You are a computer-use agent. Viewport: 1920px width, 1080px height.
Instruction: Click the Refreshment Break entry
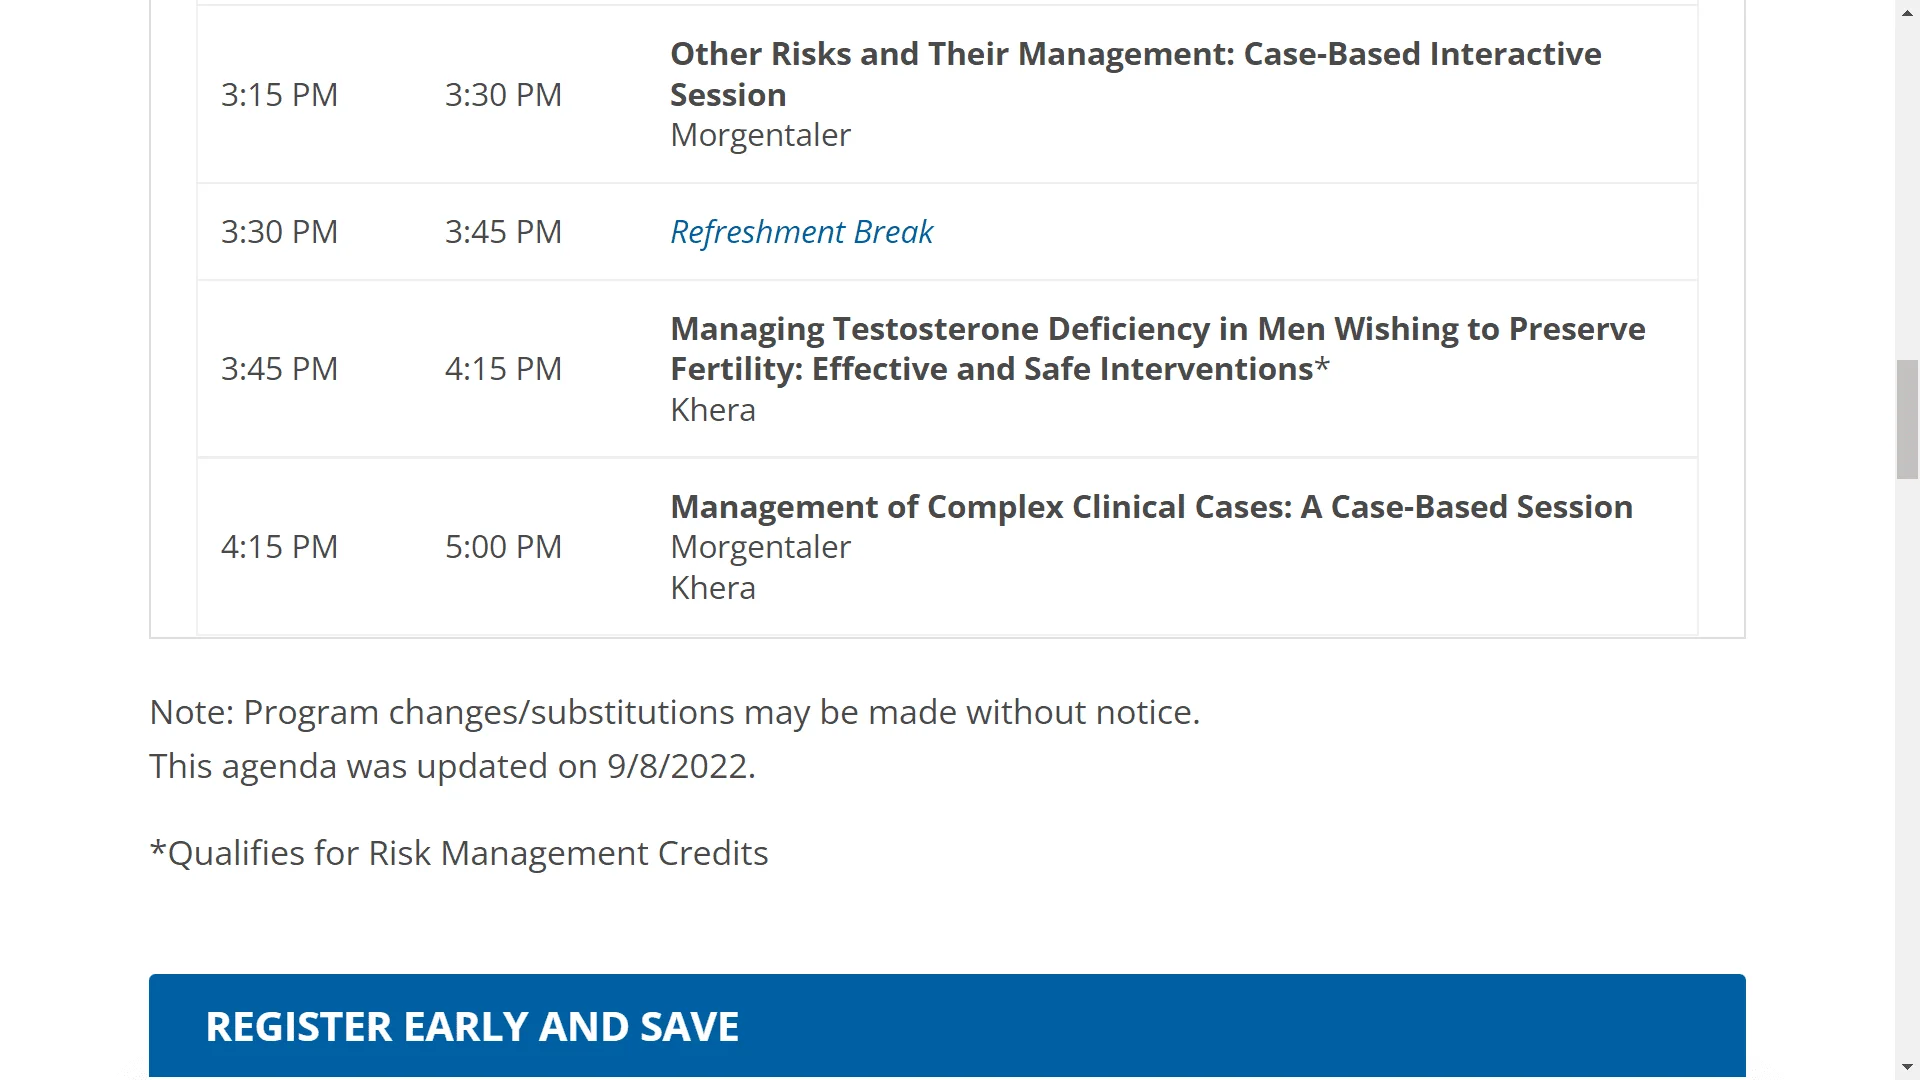[x=801, y=232]
